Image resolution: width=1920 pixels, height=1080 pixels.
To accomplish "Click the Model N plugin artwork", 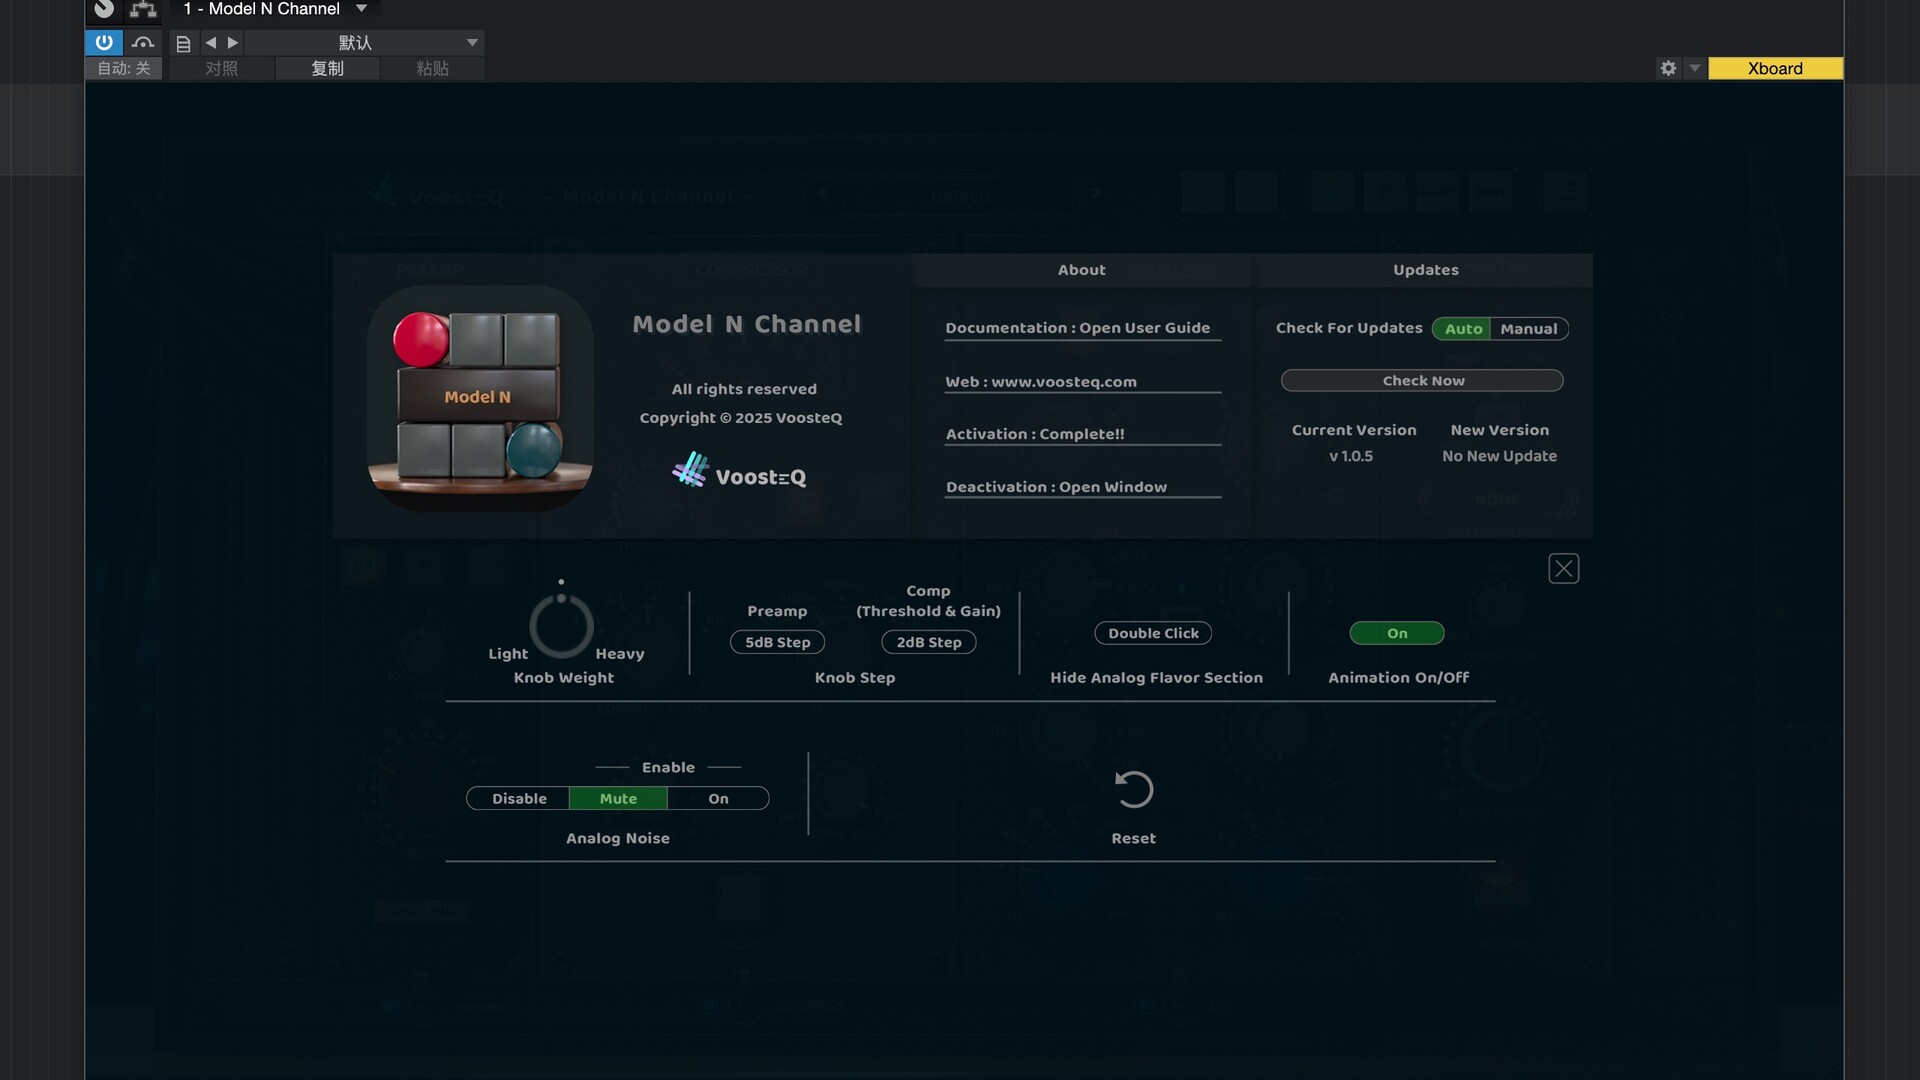I will pyautogui.click(x=480, y=399).
